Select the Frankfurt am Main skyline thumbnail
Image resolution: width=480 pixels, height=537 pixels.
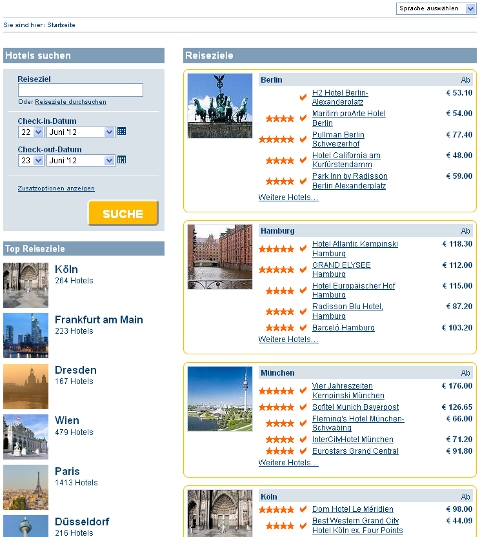click(26, 335)
